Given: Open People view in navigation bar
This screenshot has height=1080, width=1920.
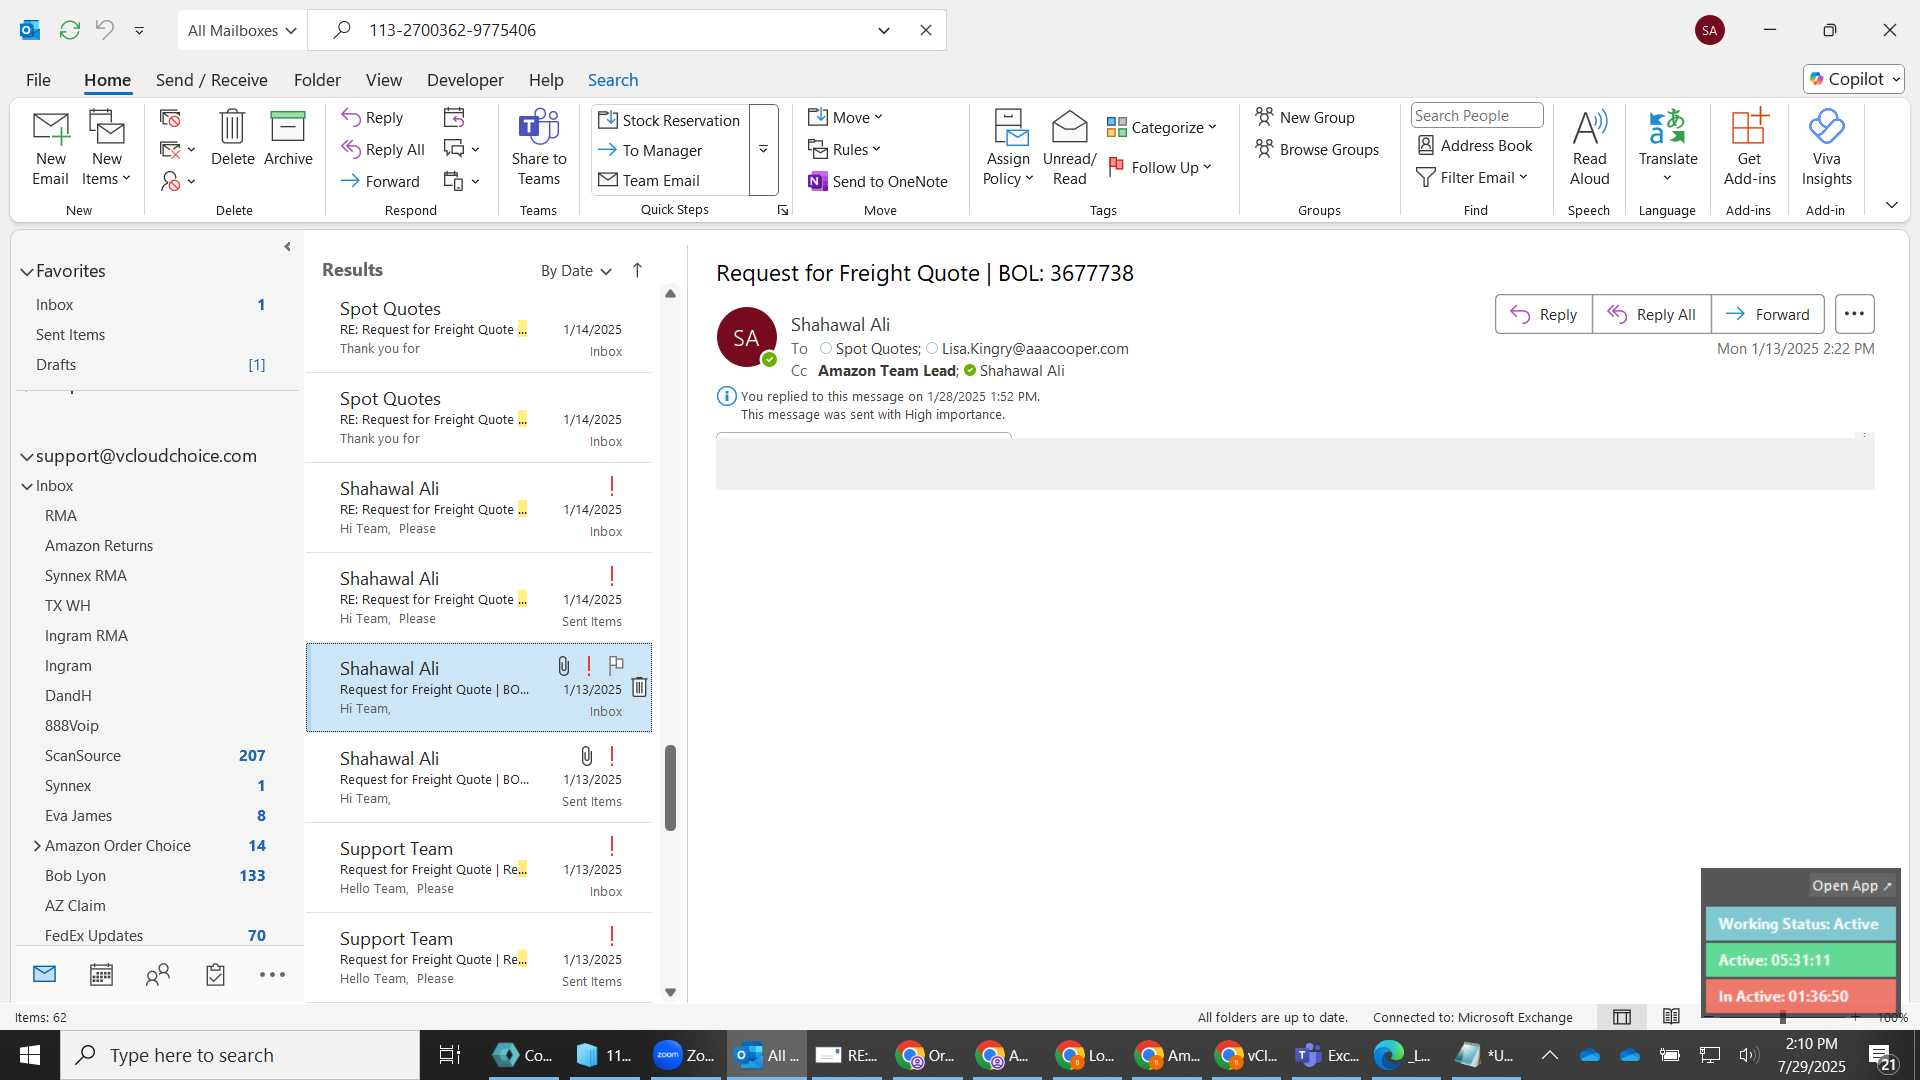Looking at the screenshot, I should tap(158, 974).
